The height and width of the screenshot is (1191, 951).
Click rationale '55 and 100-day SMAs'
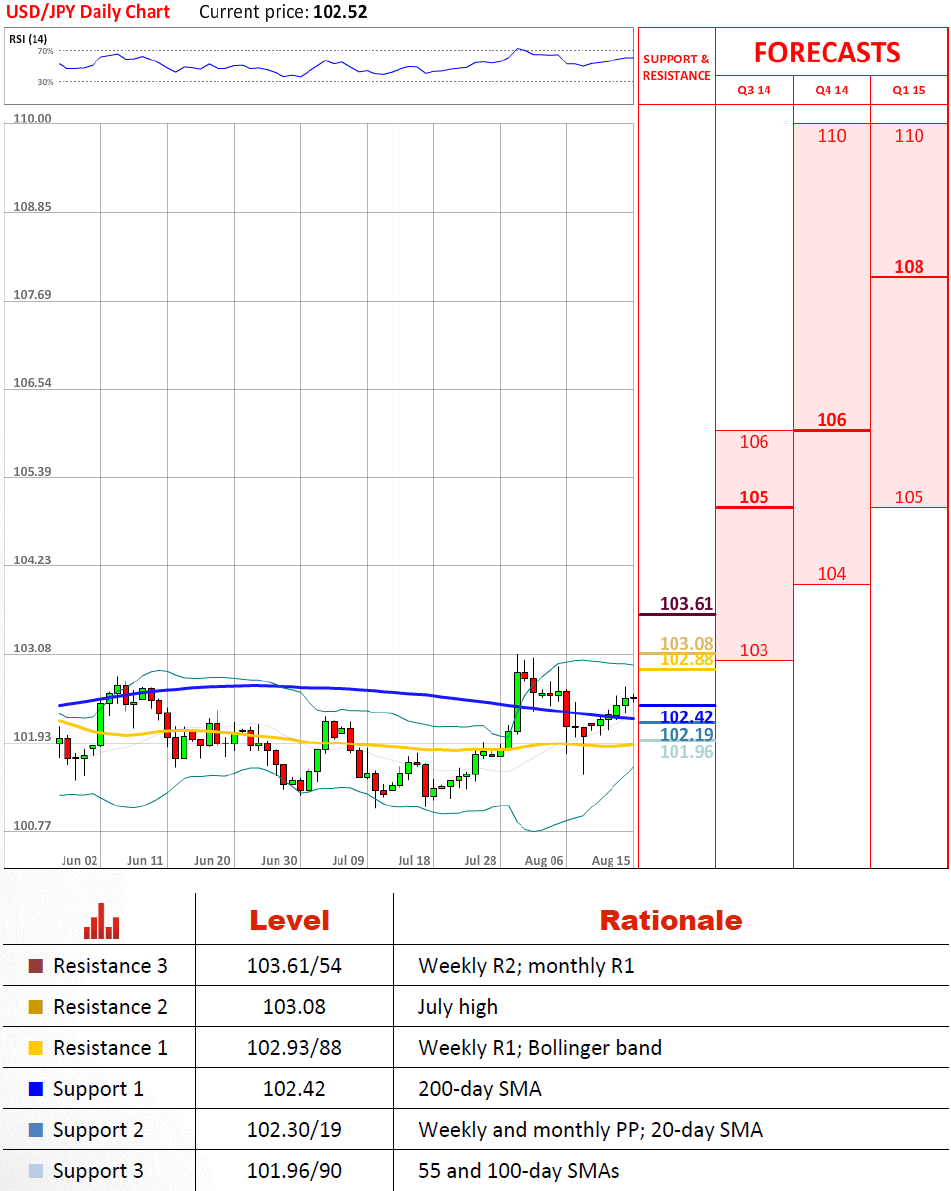pos(518,1171)
